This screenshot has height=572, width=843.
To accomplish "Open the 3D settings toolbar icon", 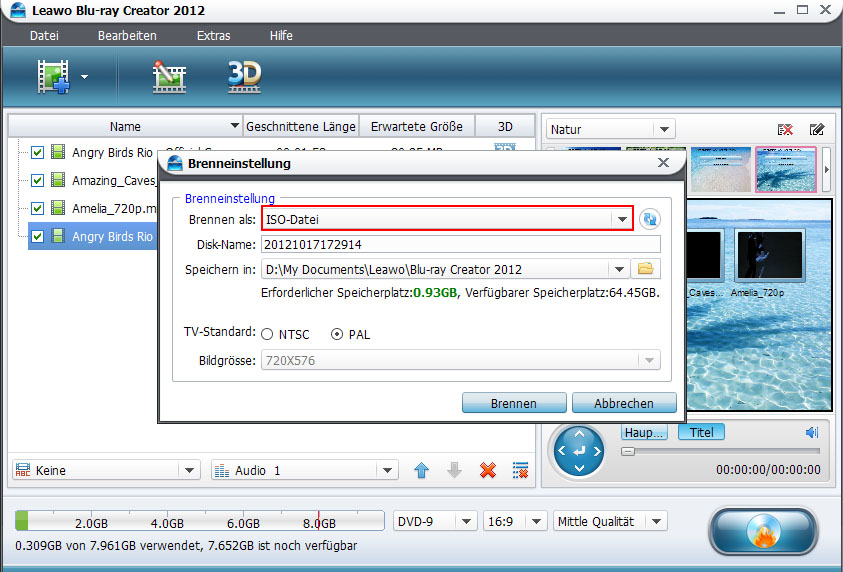I will (x=245, y=76).
